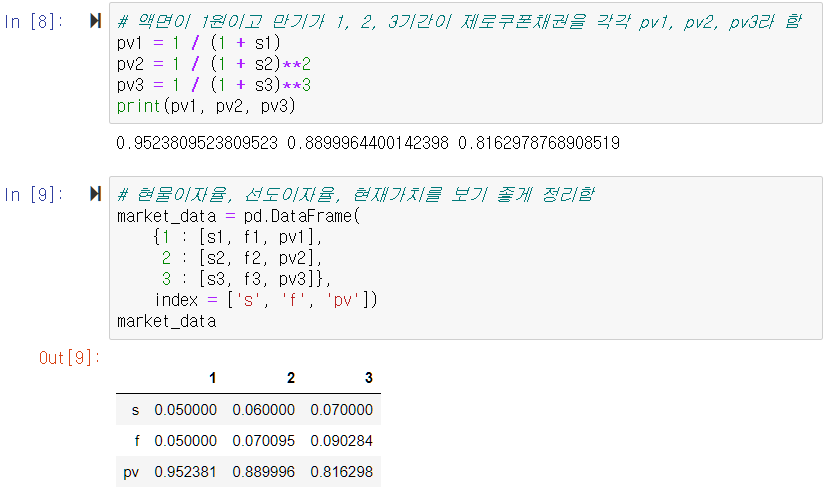Run cell In [8] with its run icon

pyautogui.click(x=95, y=21)
